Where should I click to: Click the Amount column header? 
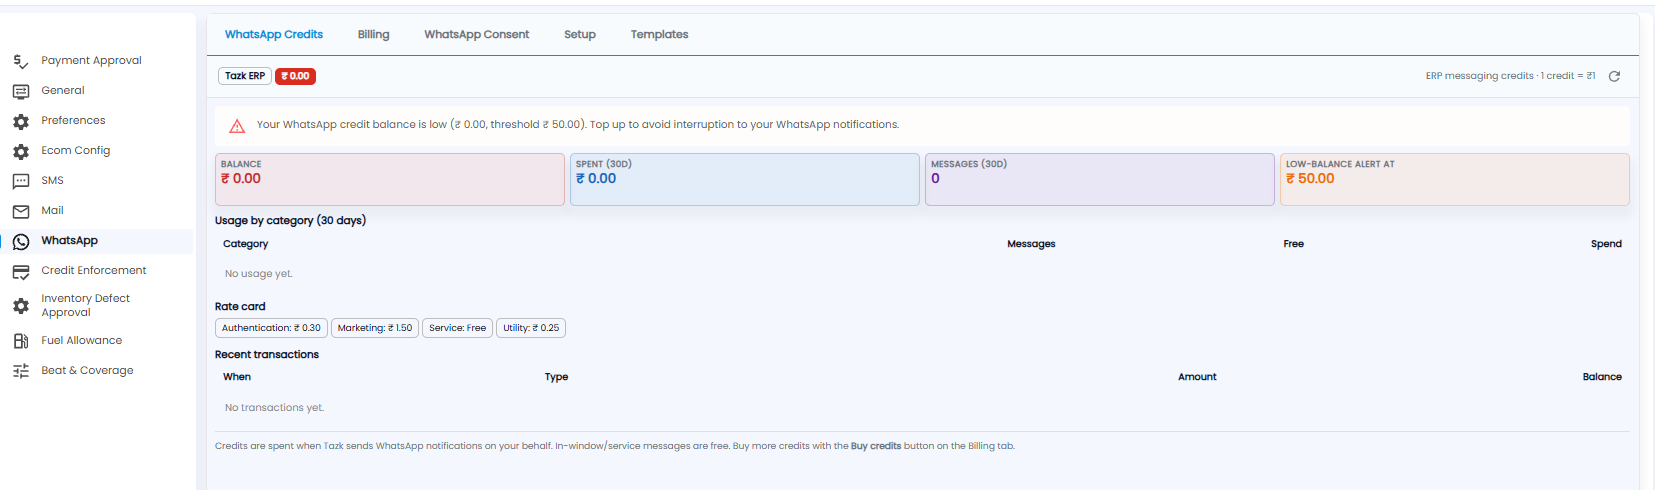point(1197,377)
